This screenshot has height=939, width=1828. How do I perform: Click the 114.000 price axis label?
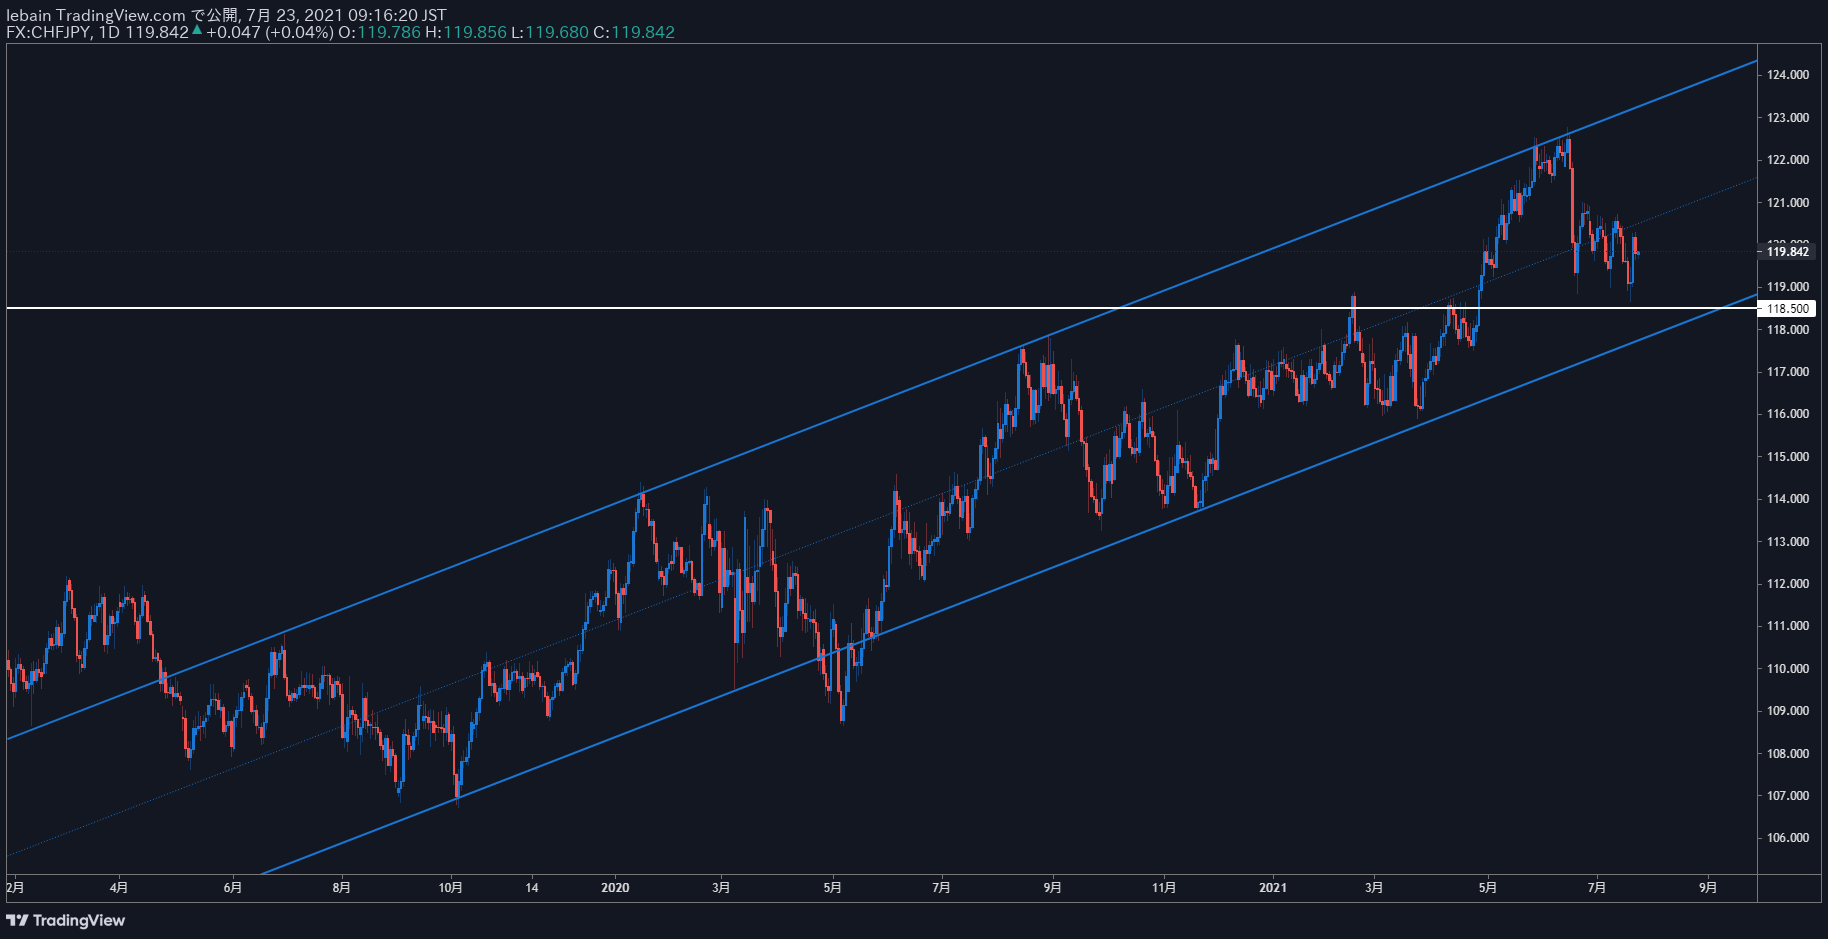click(x=1788, y=499)
